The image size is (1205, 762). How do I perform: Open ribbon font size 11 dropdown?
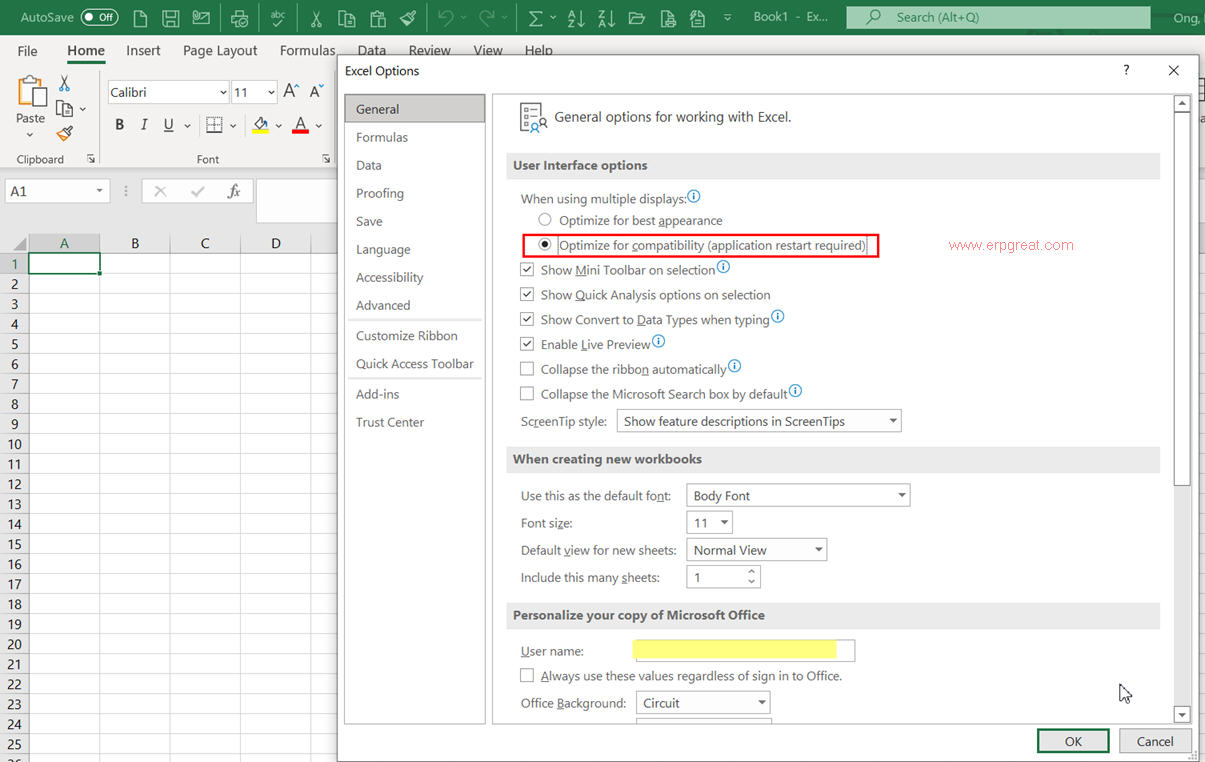point(271,92)
